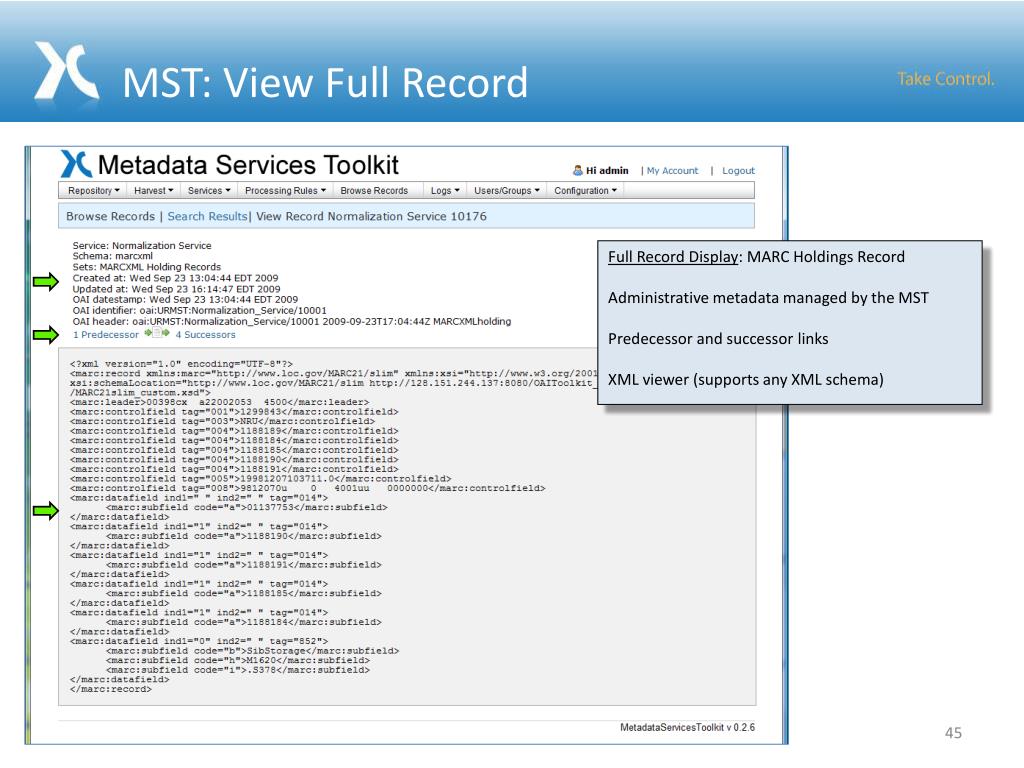Open the Harvest dropdown menu
This screenshot has height=768, width=1024.
click(x=153, y=191)
